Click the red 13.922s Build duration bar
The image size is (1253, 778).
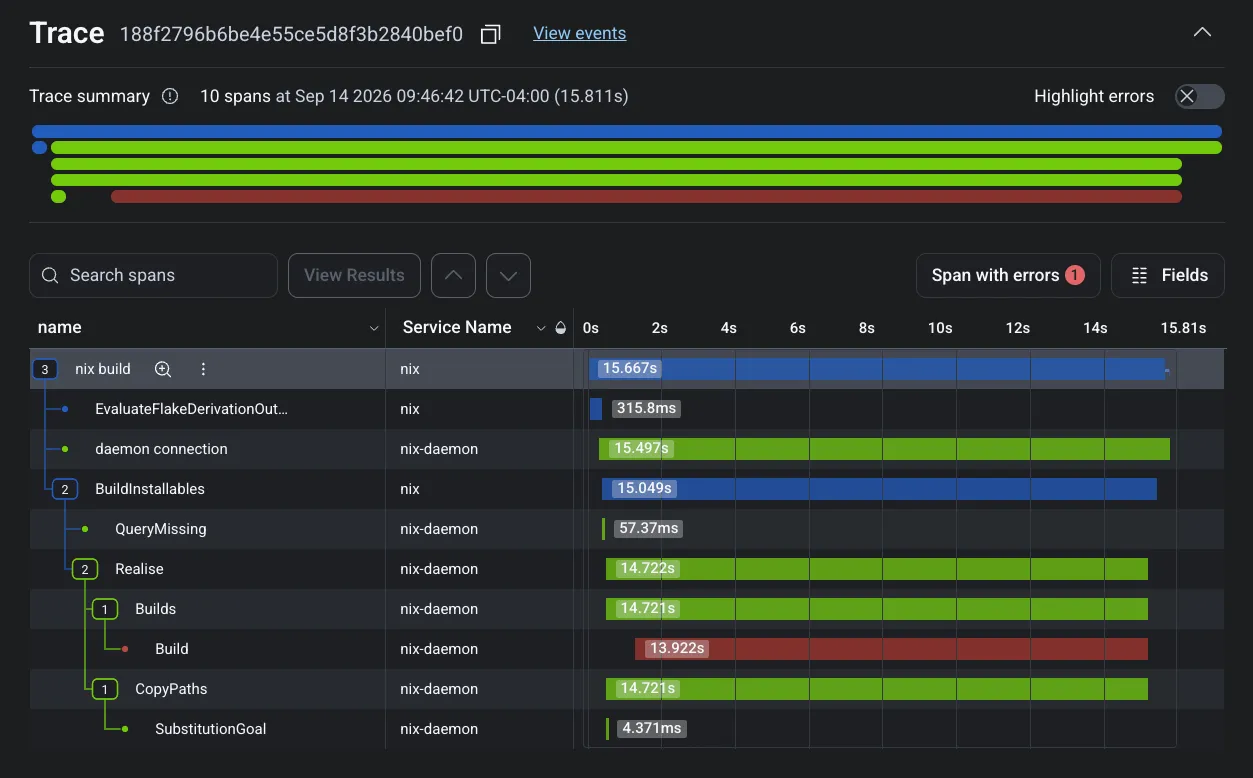[891, 649]
